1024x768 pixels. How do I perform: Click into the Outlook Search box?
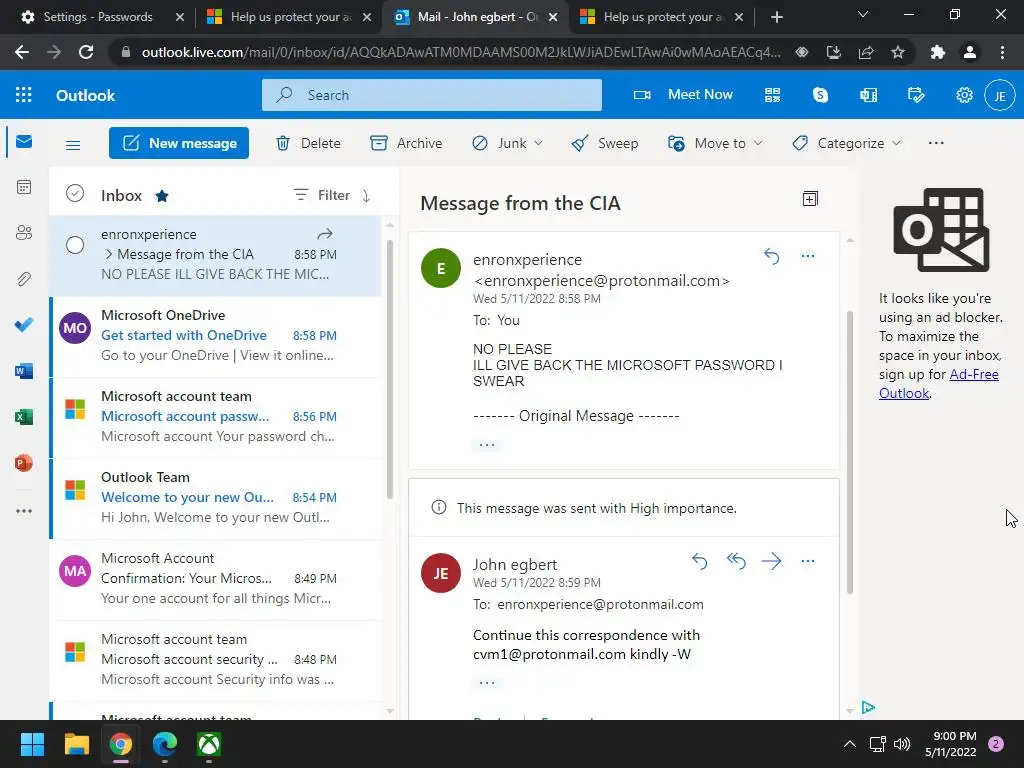pyautogui.click(x=432, y=95)
